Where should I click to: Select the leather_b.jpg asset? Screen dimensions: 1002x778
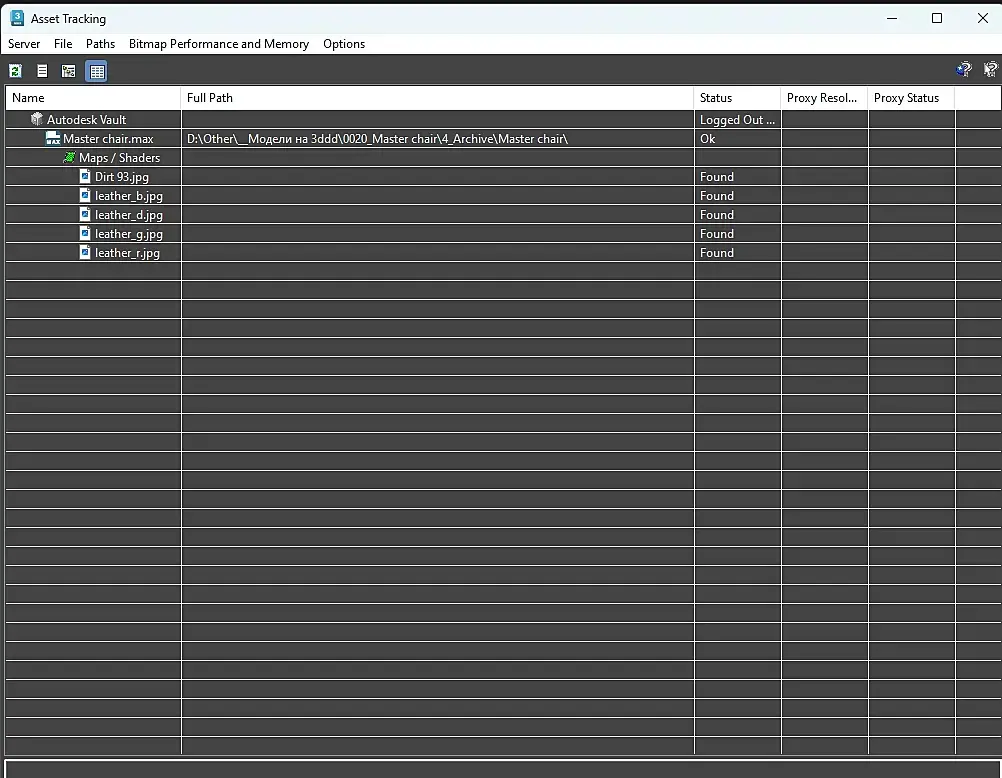[x=128, y=196]
